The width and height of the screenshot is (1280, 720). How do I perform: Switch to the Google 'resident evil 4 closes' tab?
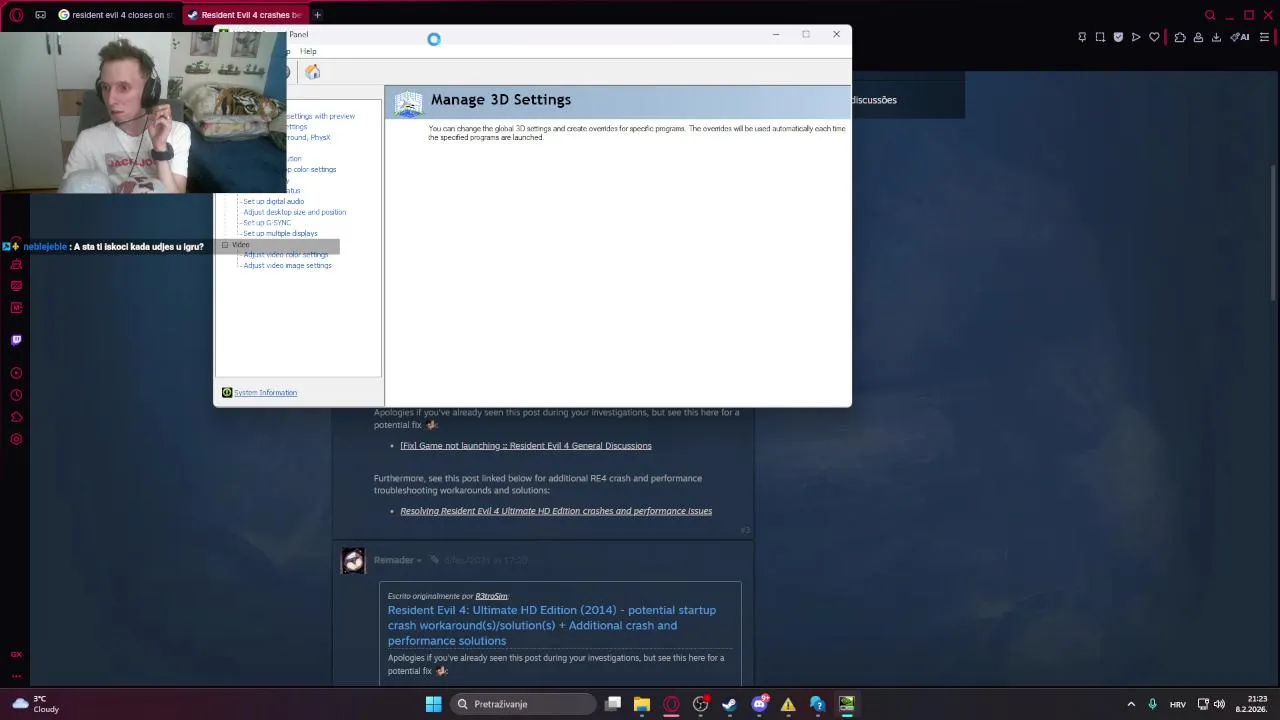[115, 15]
